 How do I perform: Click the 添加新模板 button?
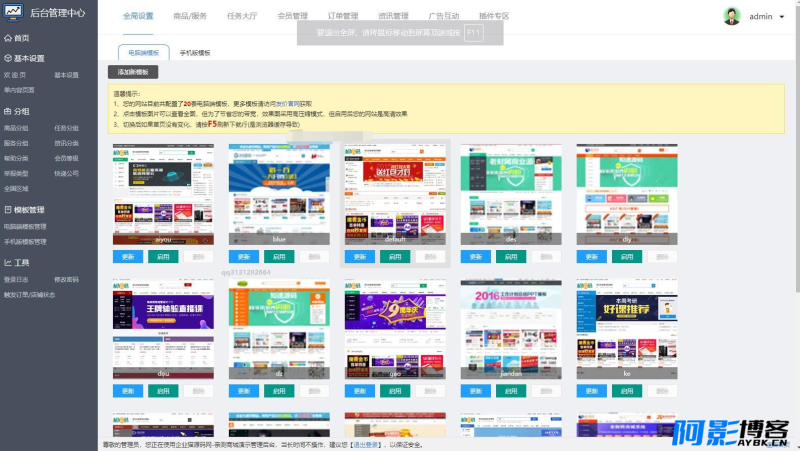133,72
